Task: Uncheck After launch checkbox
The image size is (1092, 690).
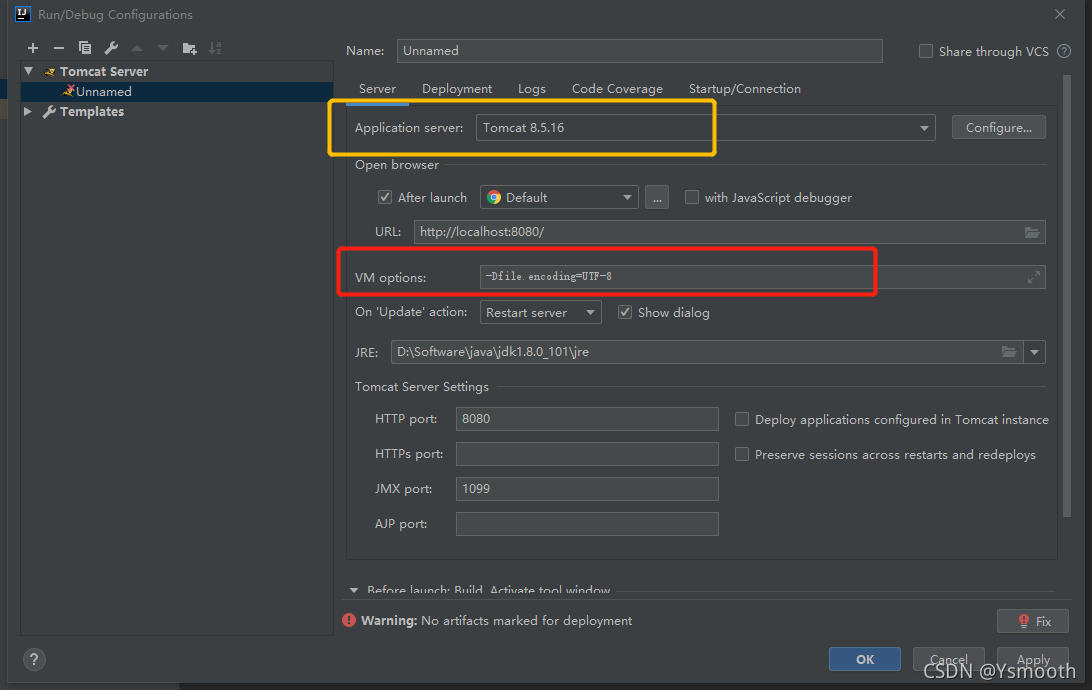Action: click(x=384, y=197)
